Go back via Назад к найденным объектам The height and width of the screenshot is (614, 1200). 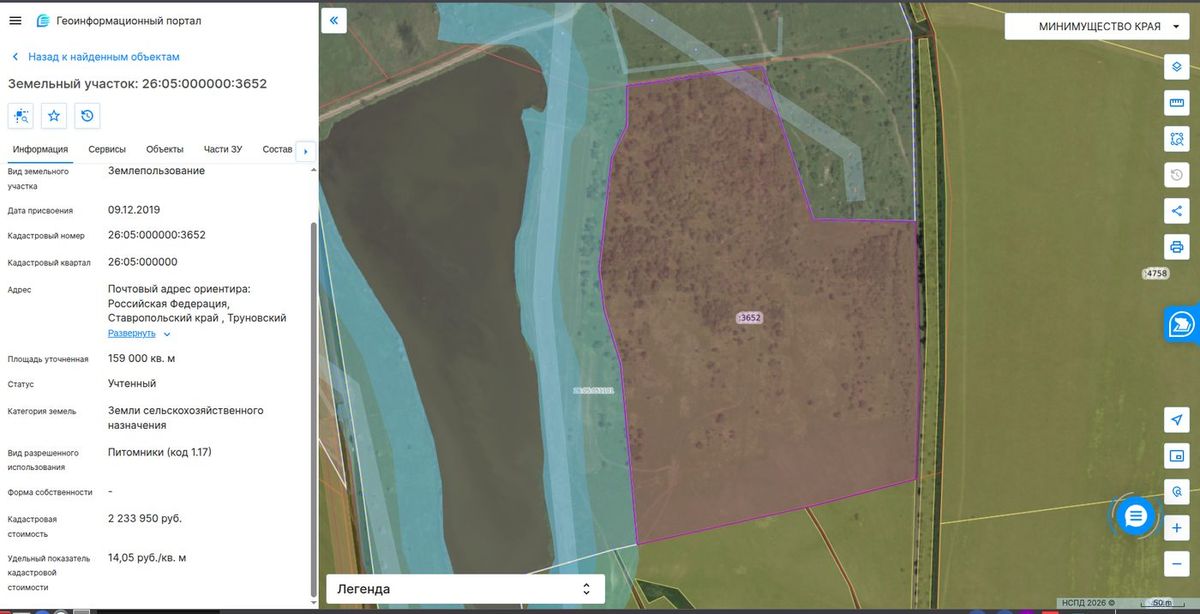pyautogui.click(x=95, y=57)
